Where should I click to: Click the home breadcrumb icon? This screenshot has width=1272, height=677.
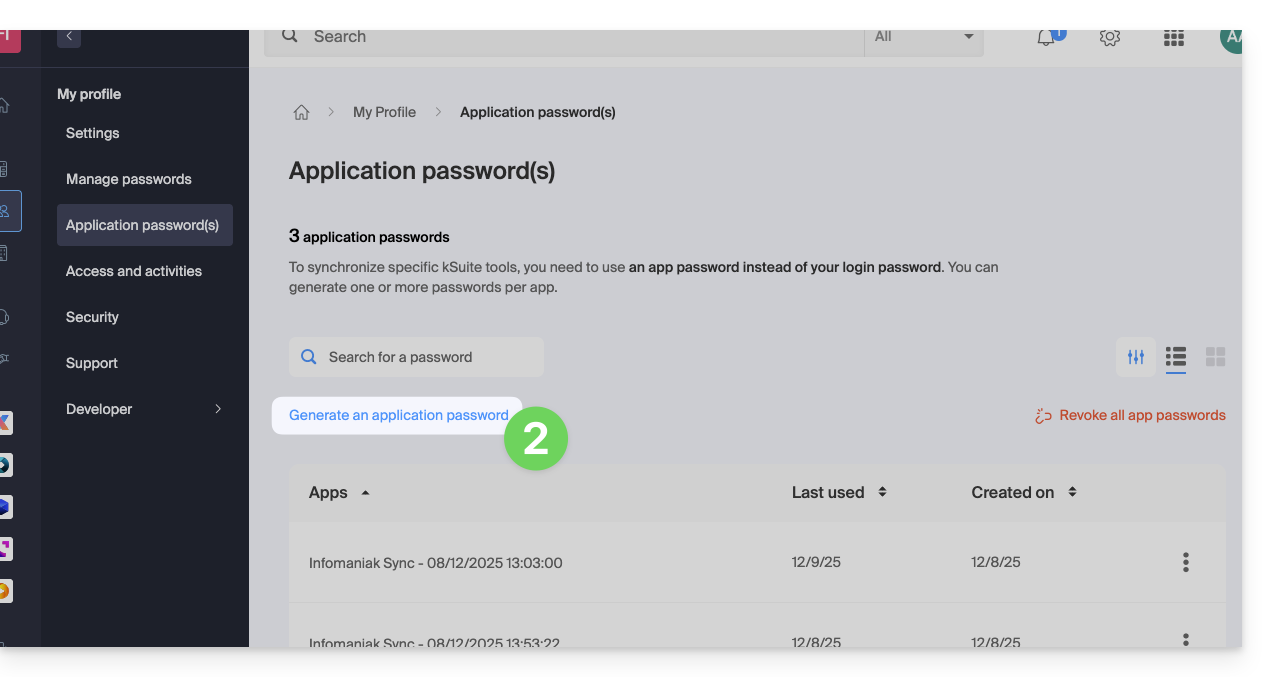click(x=301, y=113)
